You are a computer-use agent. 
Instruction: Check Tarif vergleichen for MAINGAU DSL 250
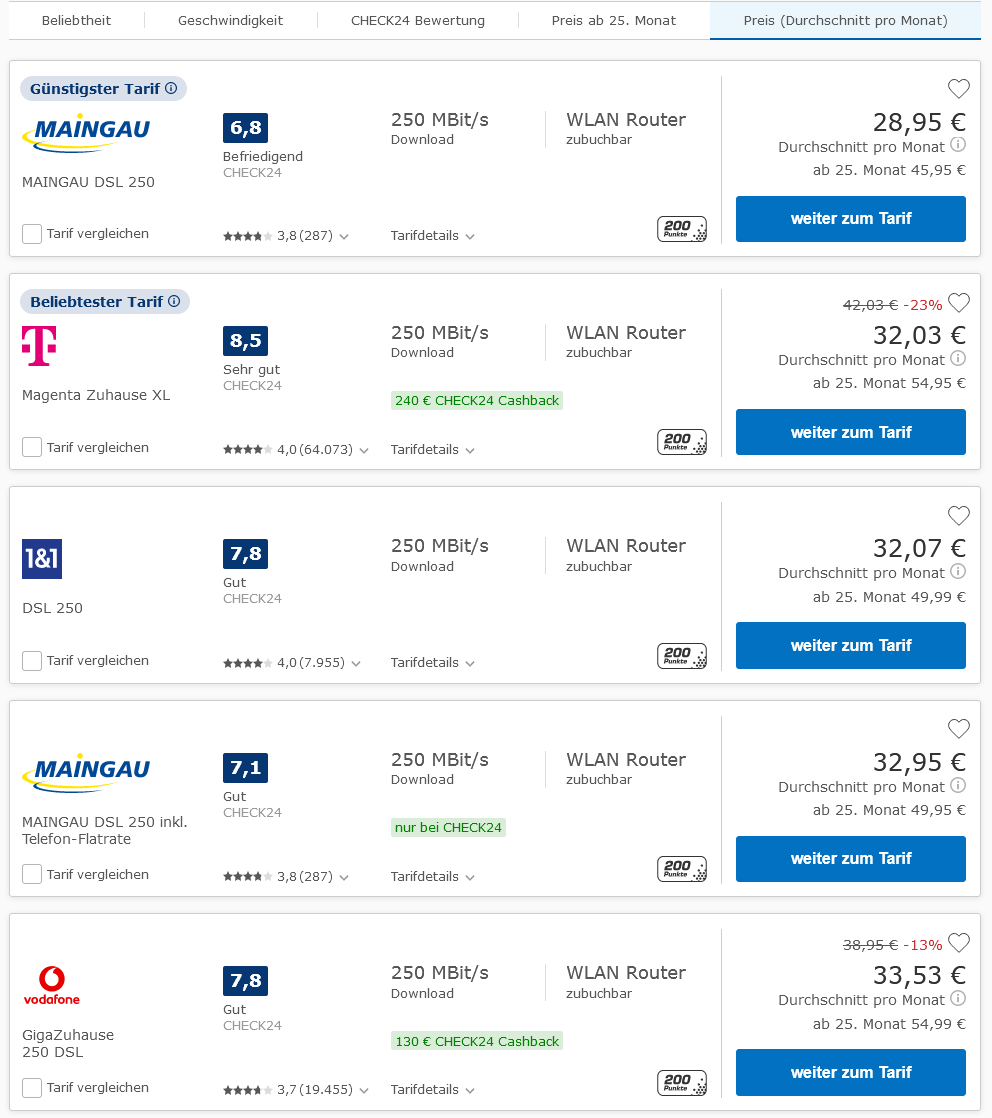31,233
